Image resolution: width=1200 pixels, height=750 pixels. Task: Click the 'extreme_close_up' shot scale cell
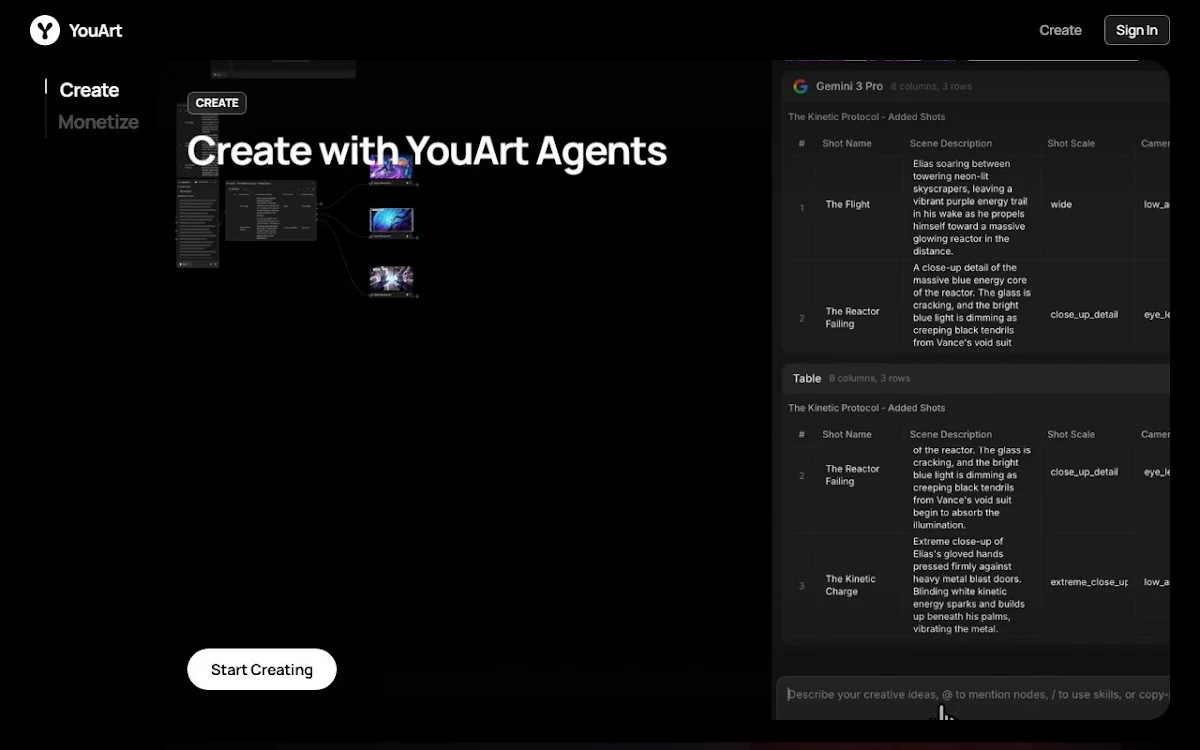pos(1089,582)
